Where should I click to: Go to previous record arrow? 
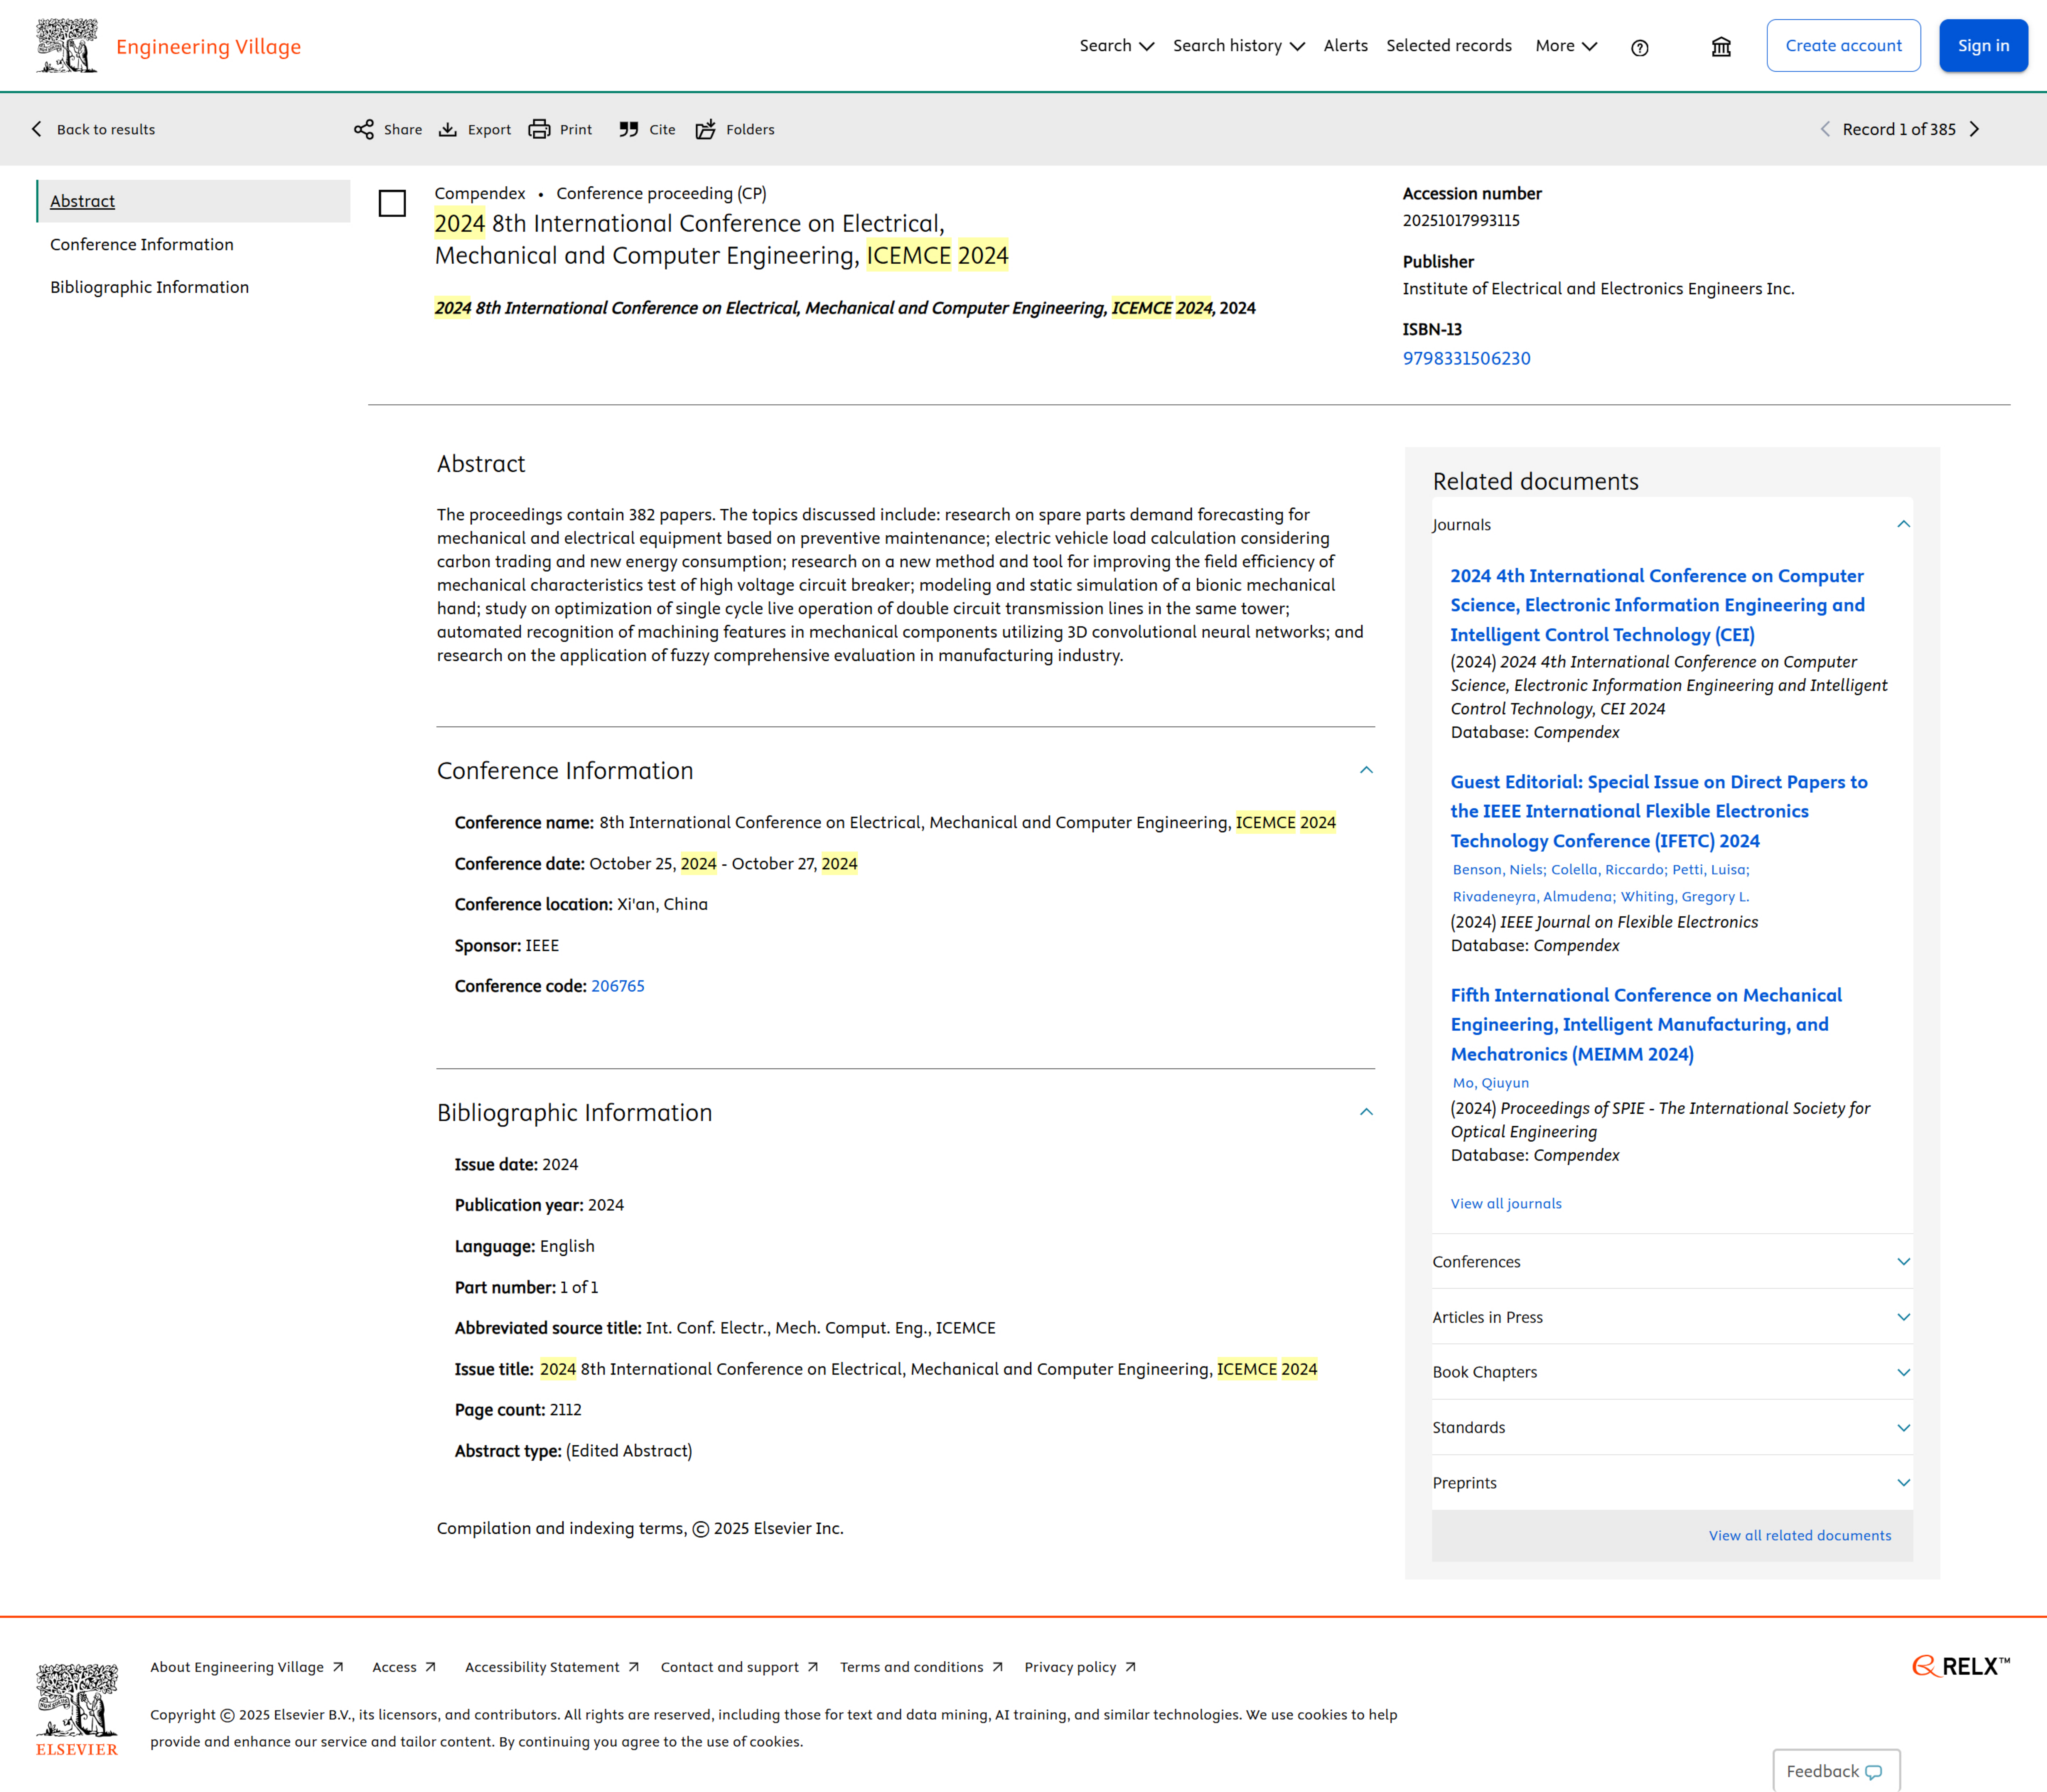(1825, 129)
